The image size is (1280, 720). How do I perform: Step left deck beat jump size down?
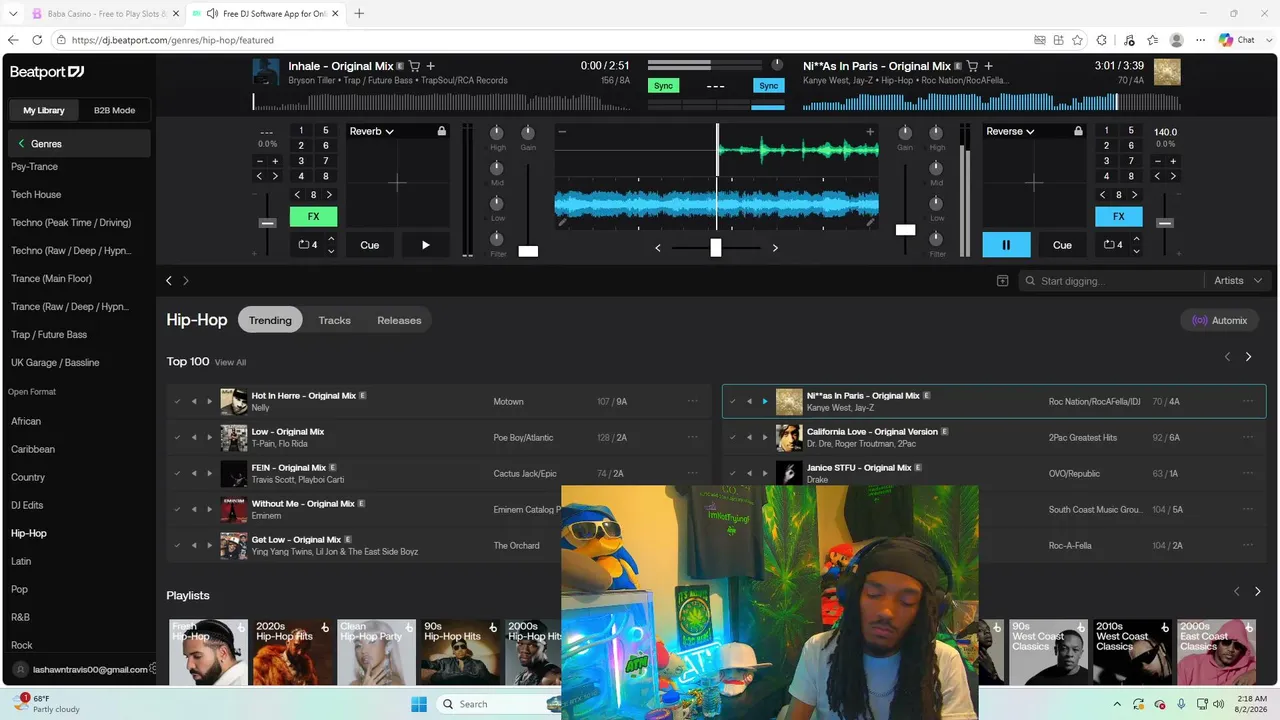click(297, 195)
